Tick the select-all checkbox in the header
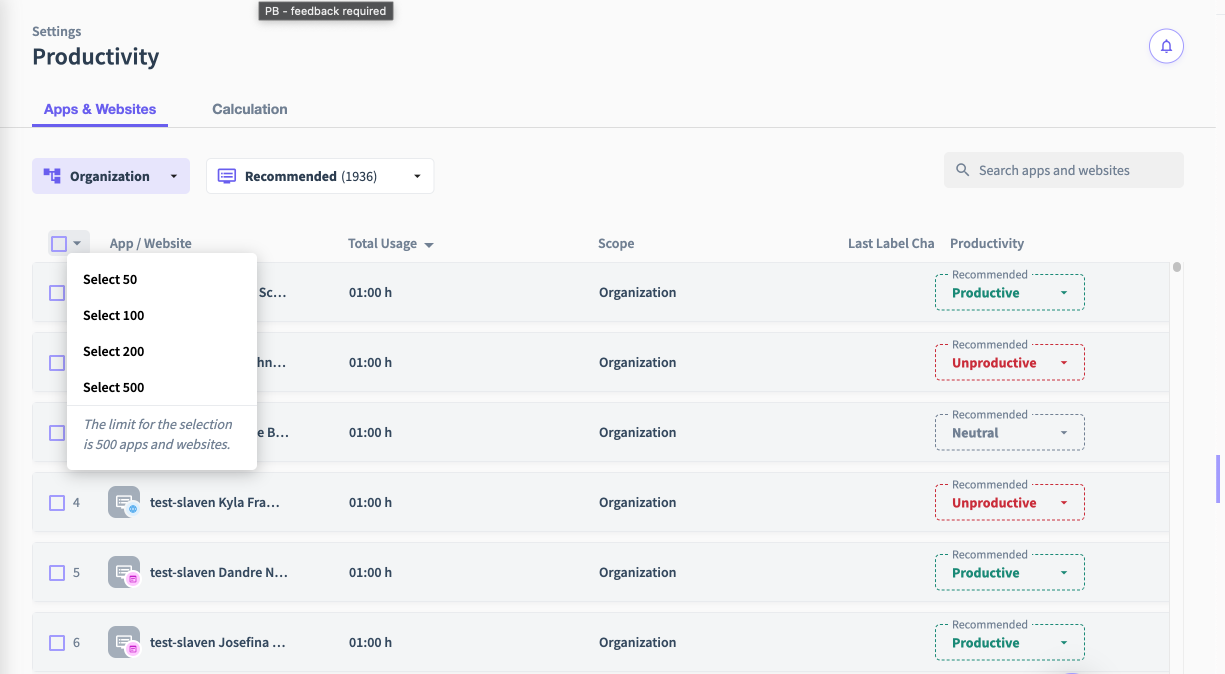Image resolution: width=1225 pixels, height=674 pixels. pyautogui.click(x=58, y=242)
